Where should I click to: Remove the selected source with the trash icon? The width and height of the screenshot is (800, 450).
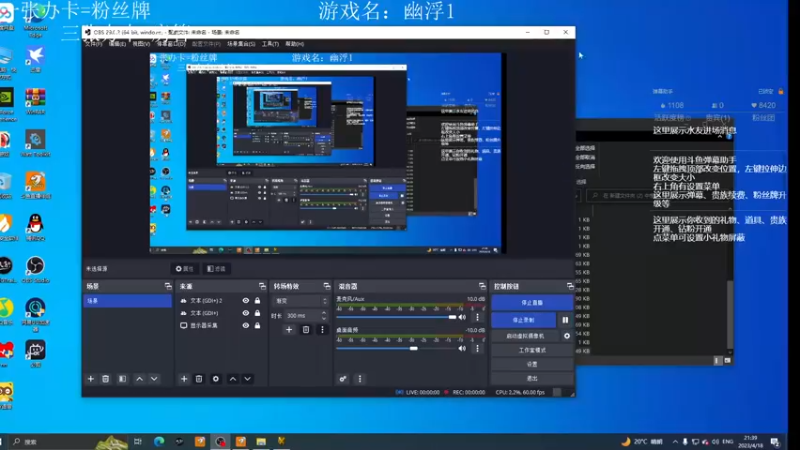coord(199,379)
